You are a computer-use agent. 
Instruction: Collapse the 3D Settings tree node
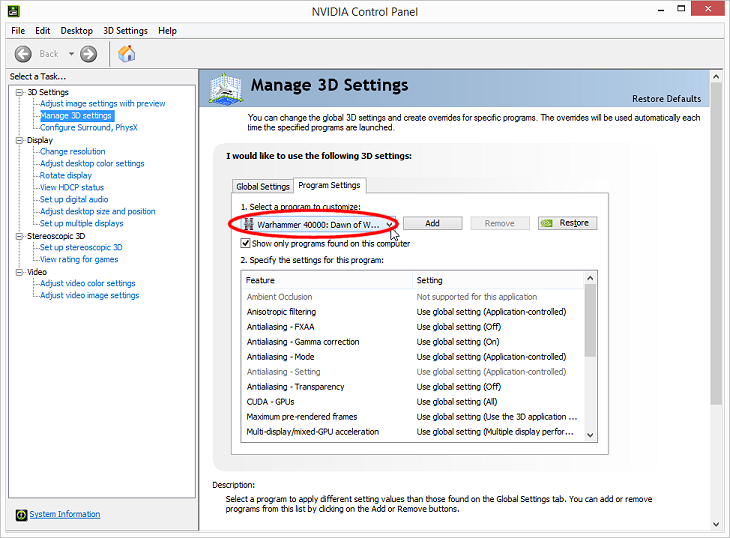[19, 92]
